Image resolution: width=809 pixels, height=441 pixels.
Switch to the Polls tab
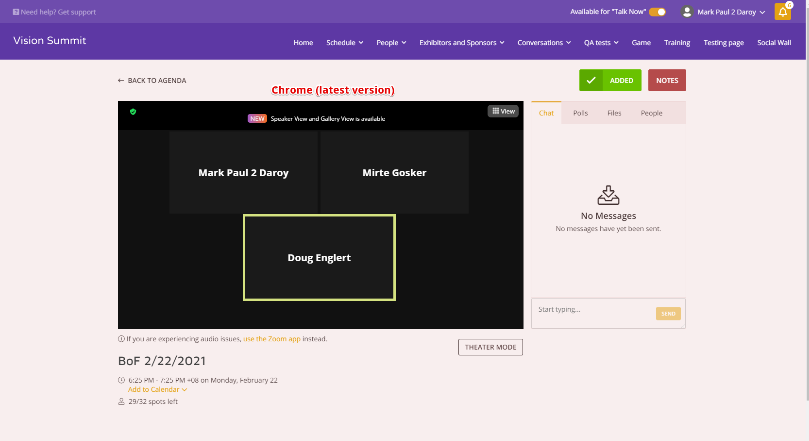point(580,113)
